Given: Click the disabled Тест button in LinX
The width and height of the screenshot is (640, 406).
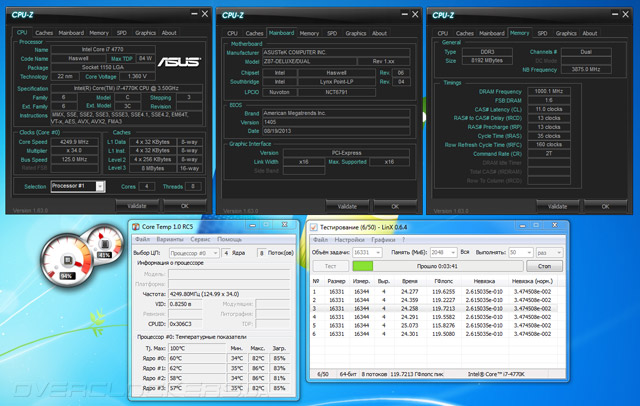Looking at the screenshot, I should 330,266.
